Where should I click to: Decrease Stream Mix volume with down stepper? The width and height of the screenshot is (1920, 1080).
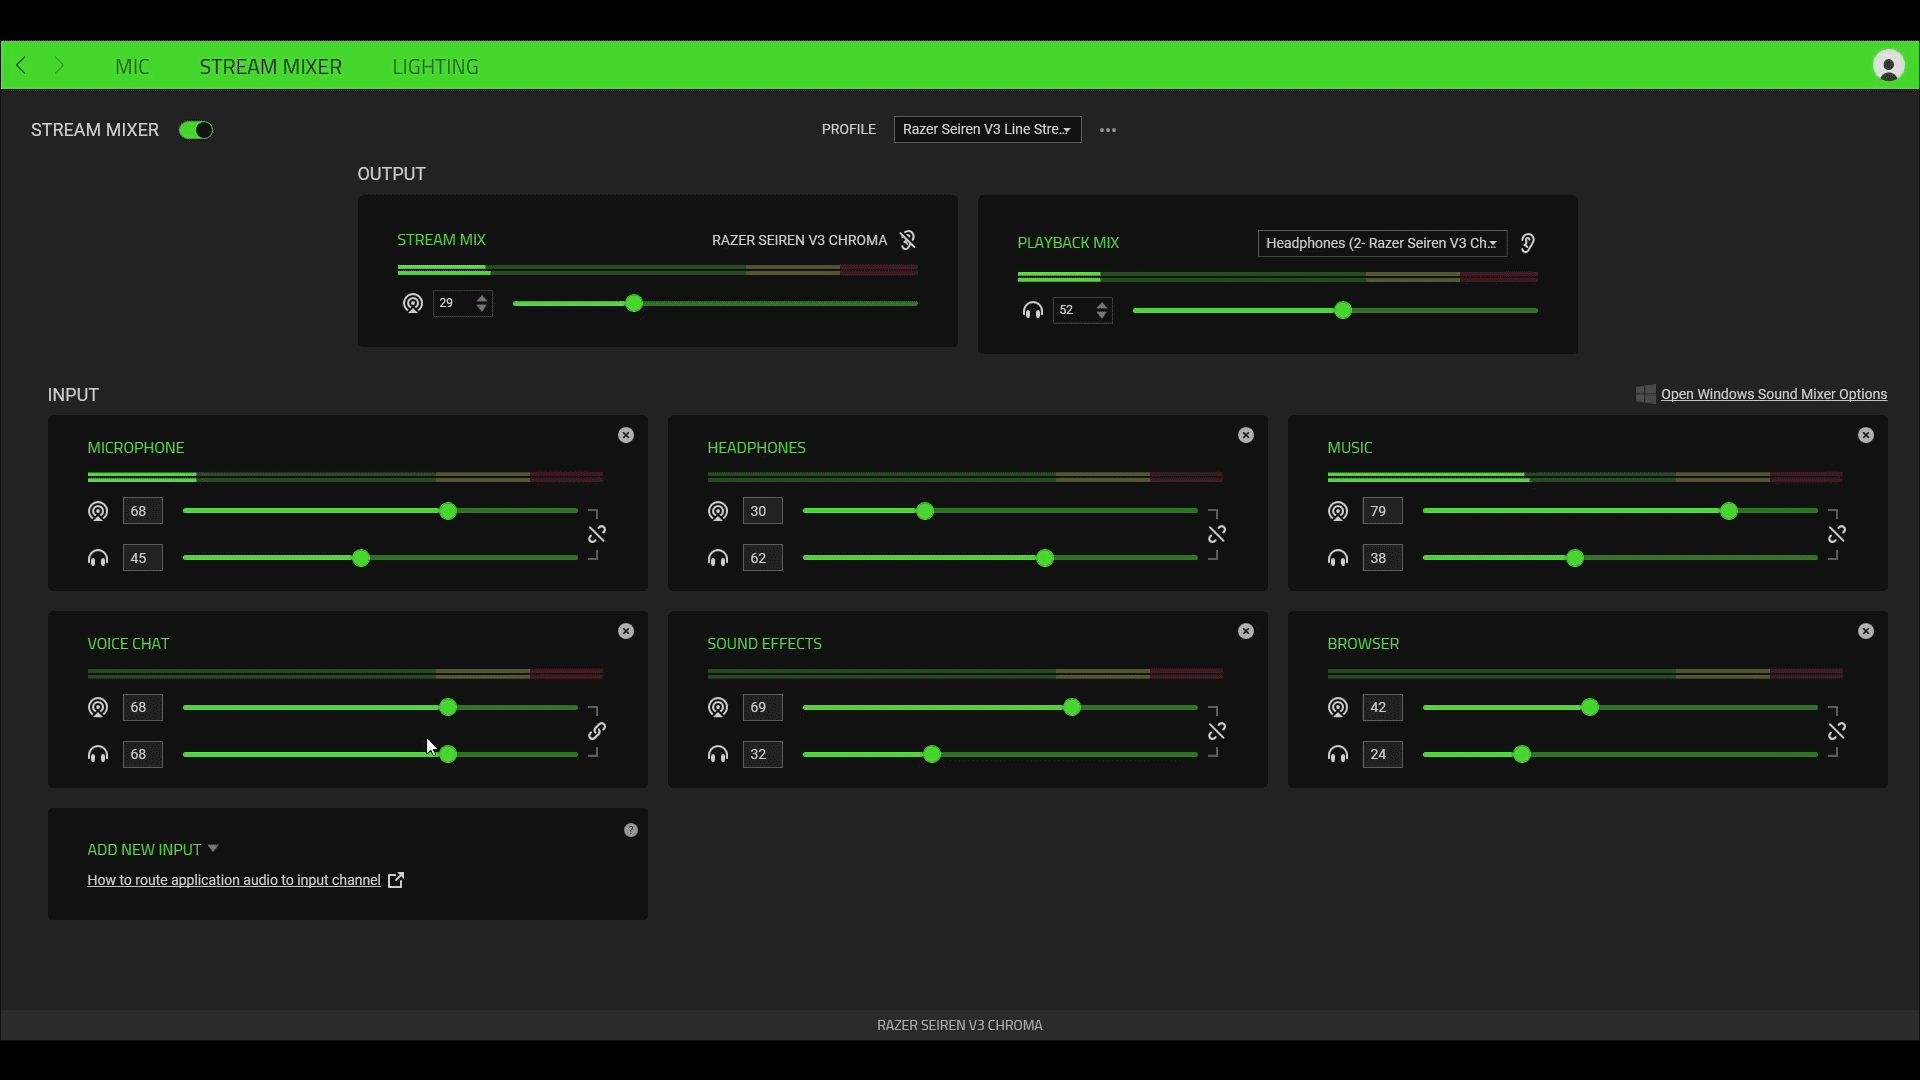(482, 309)
